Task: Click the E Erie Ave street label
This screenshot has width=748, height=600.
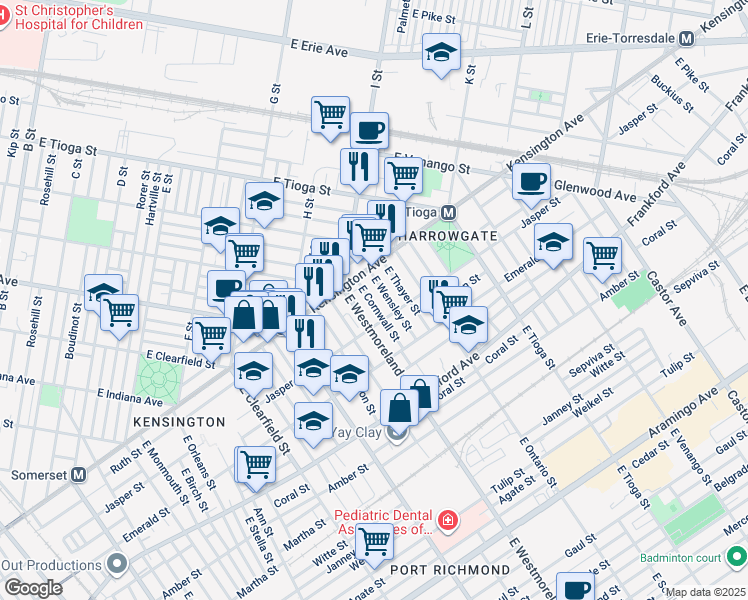Action: pos(319,48)
